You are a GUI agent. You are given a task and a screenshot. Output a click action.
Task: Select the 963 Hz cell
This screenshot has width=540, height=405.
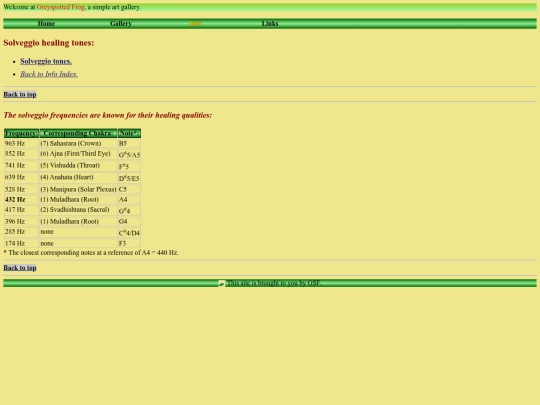click(x=21, y=143)
